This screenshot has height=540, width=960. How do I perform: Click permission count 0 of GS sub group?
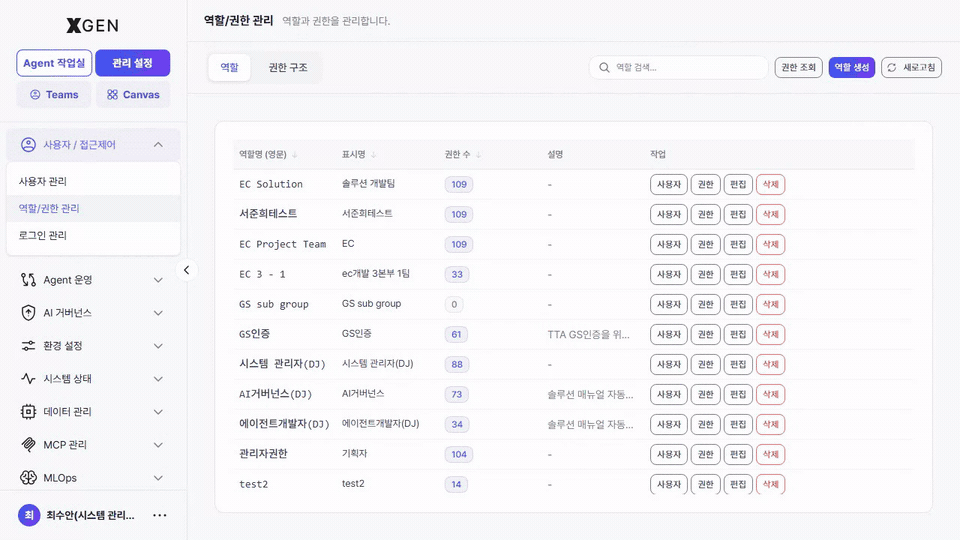tap(454, 304)
